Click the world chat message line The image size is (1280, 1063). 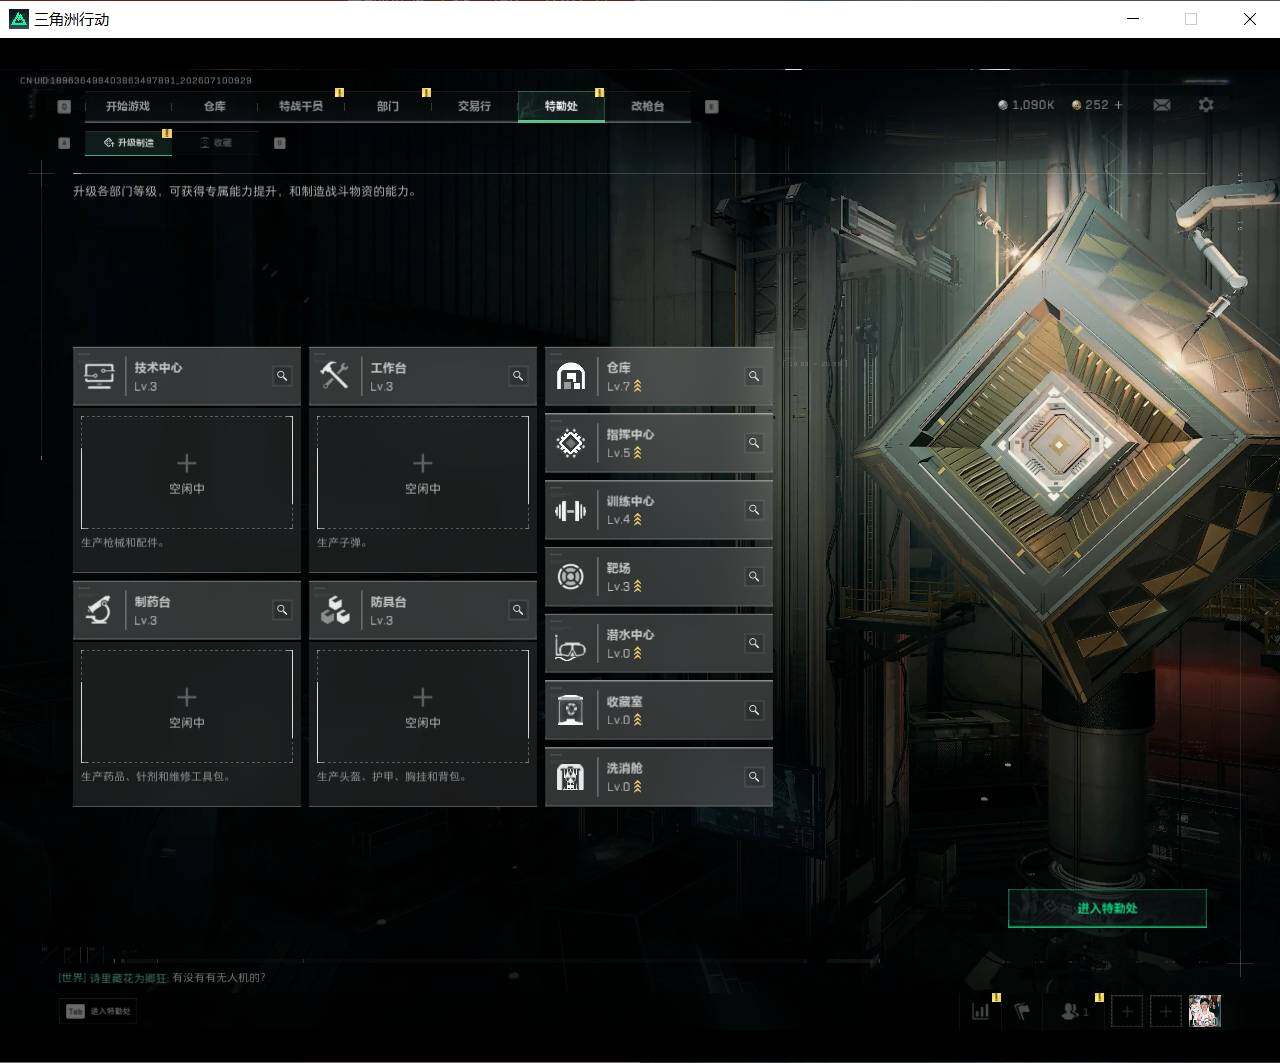(x=162, y=977)
